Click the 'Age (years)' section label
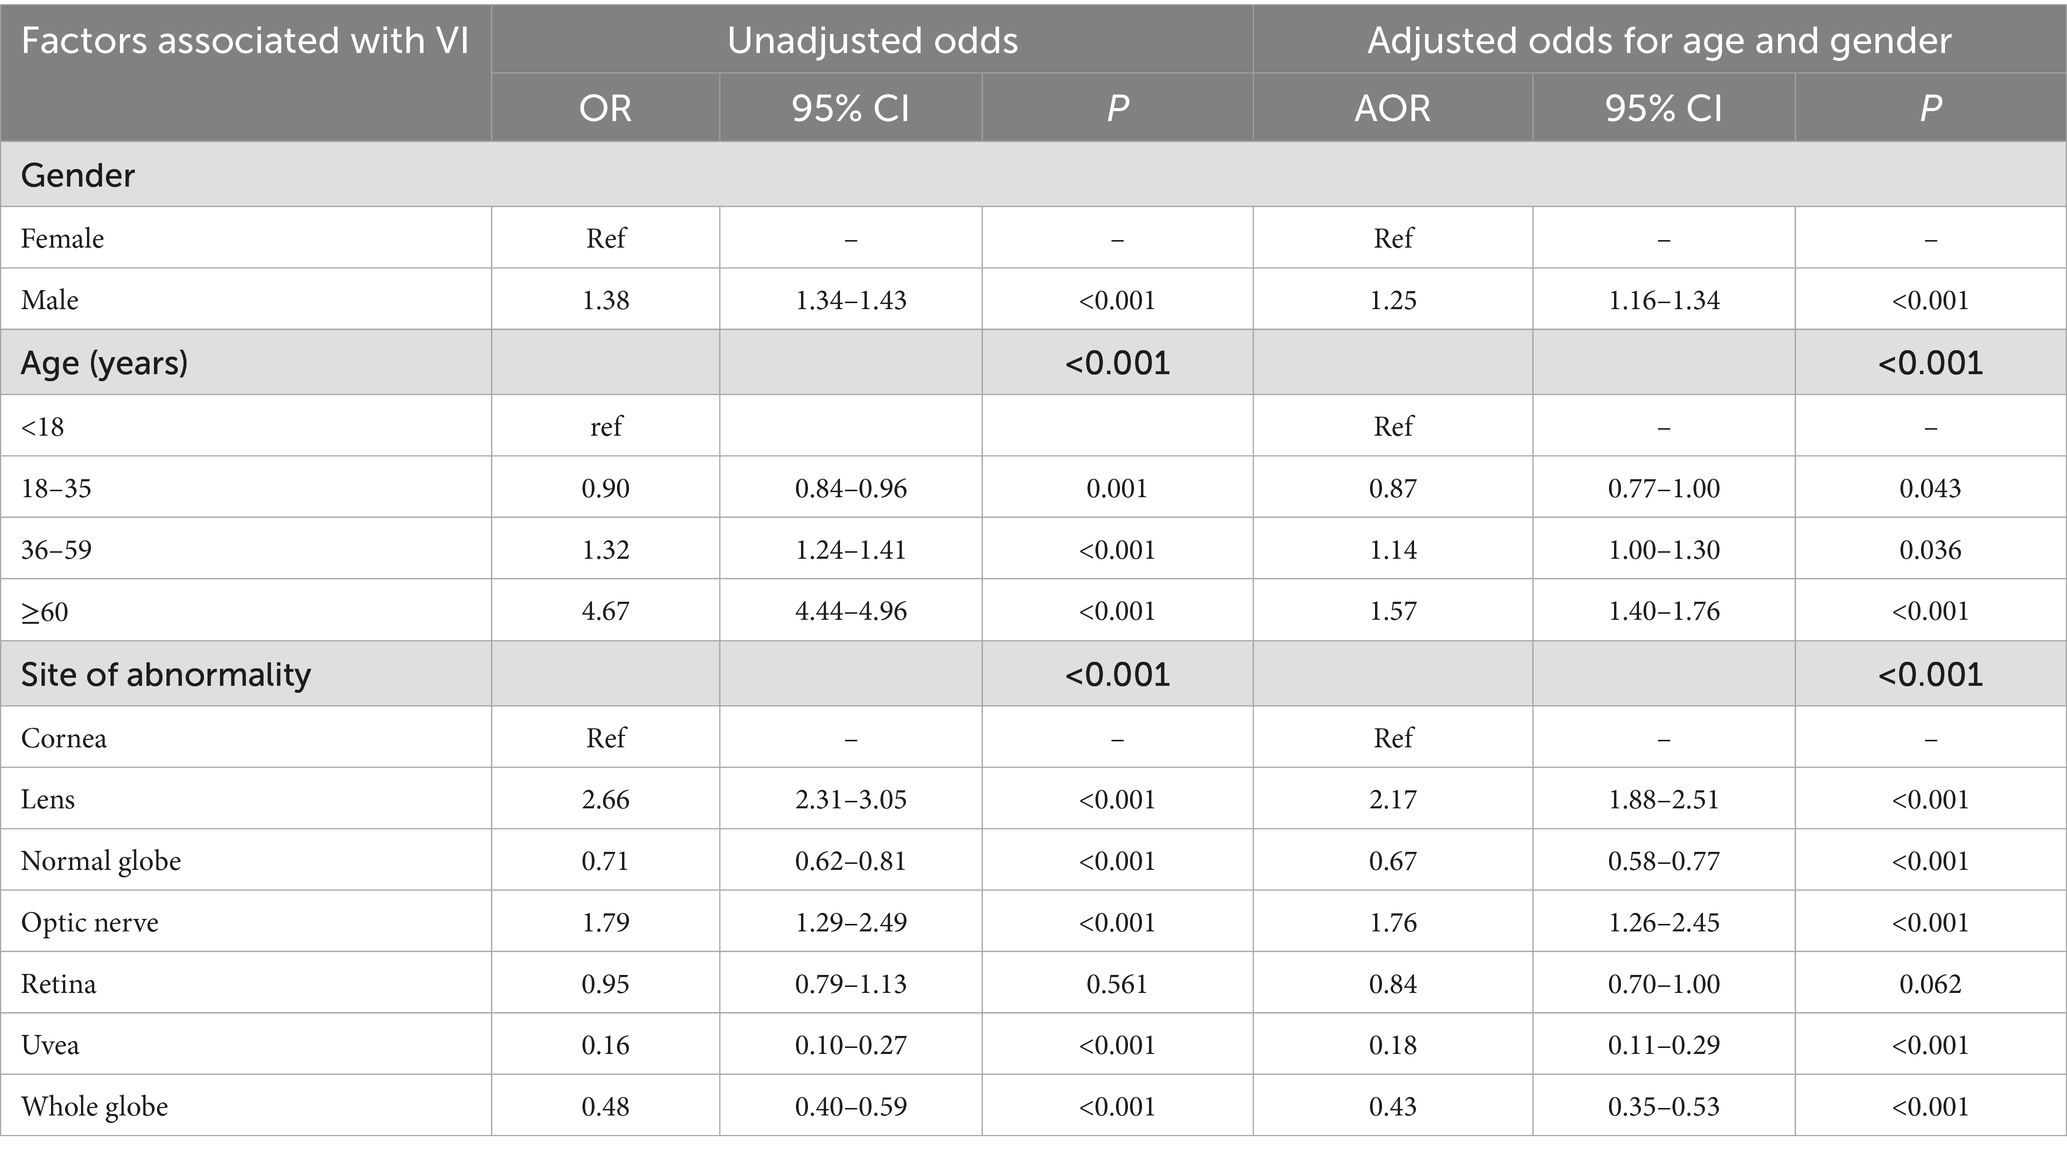This screenshot has width=2067, height=1154. tap(104, 362)
